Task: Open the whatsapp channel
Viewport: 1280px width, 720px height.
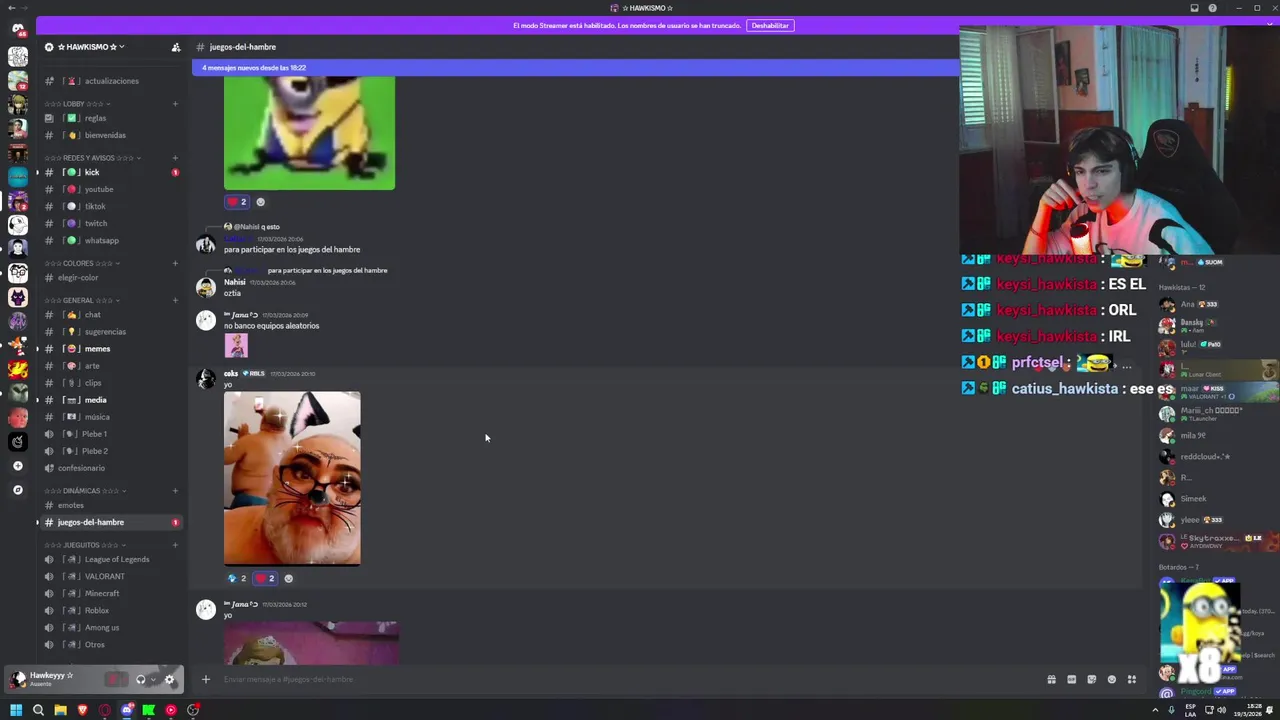Action: click(110, 240)
